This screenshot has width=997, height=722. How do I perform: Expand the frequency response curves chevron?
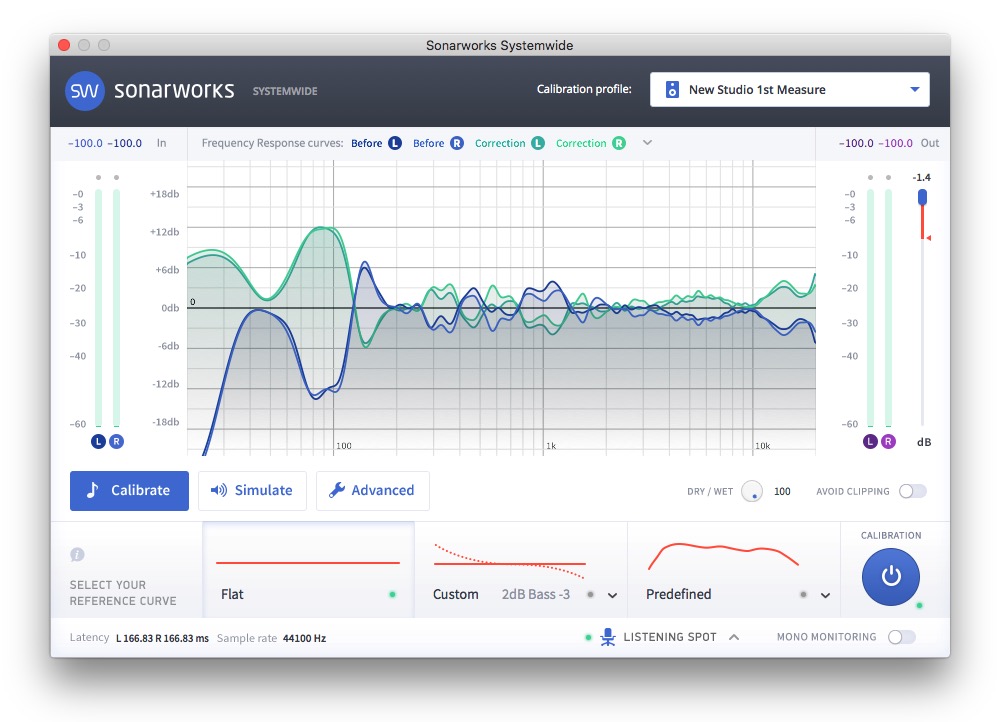point(647,142)
